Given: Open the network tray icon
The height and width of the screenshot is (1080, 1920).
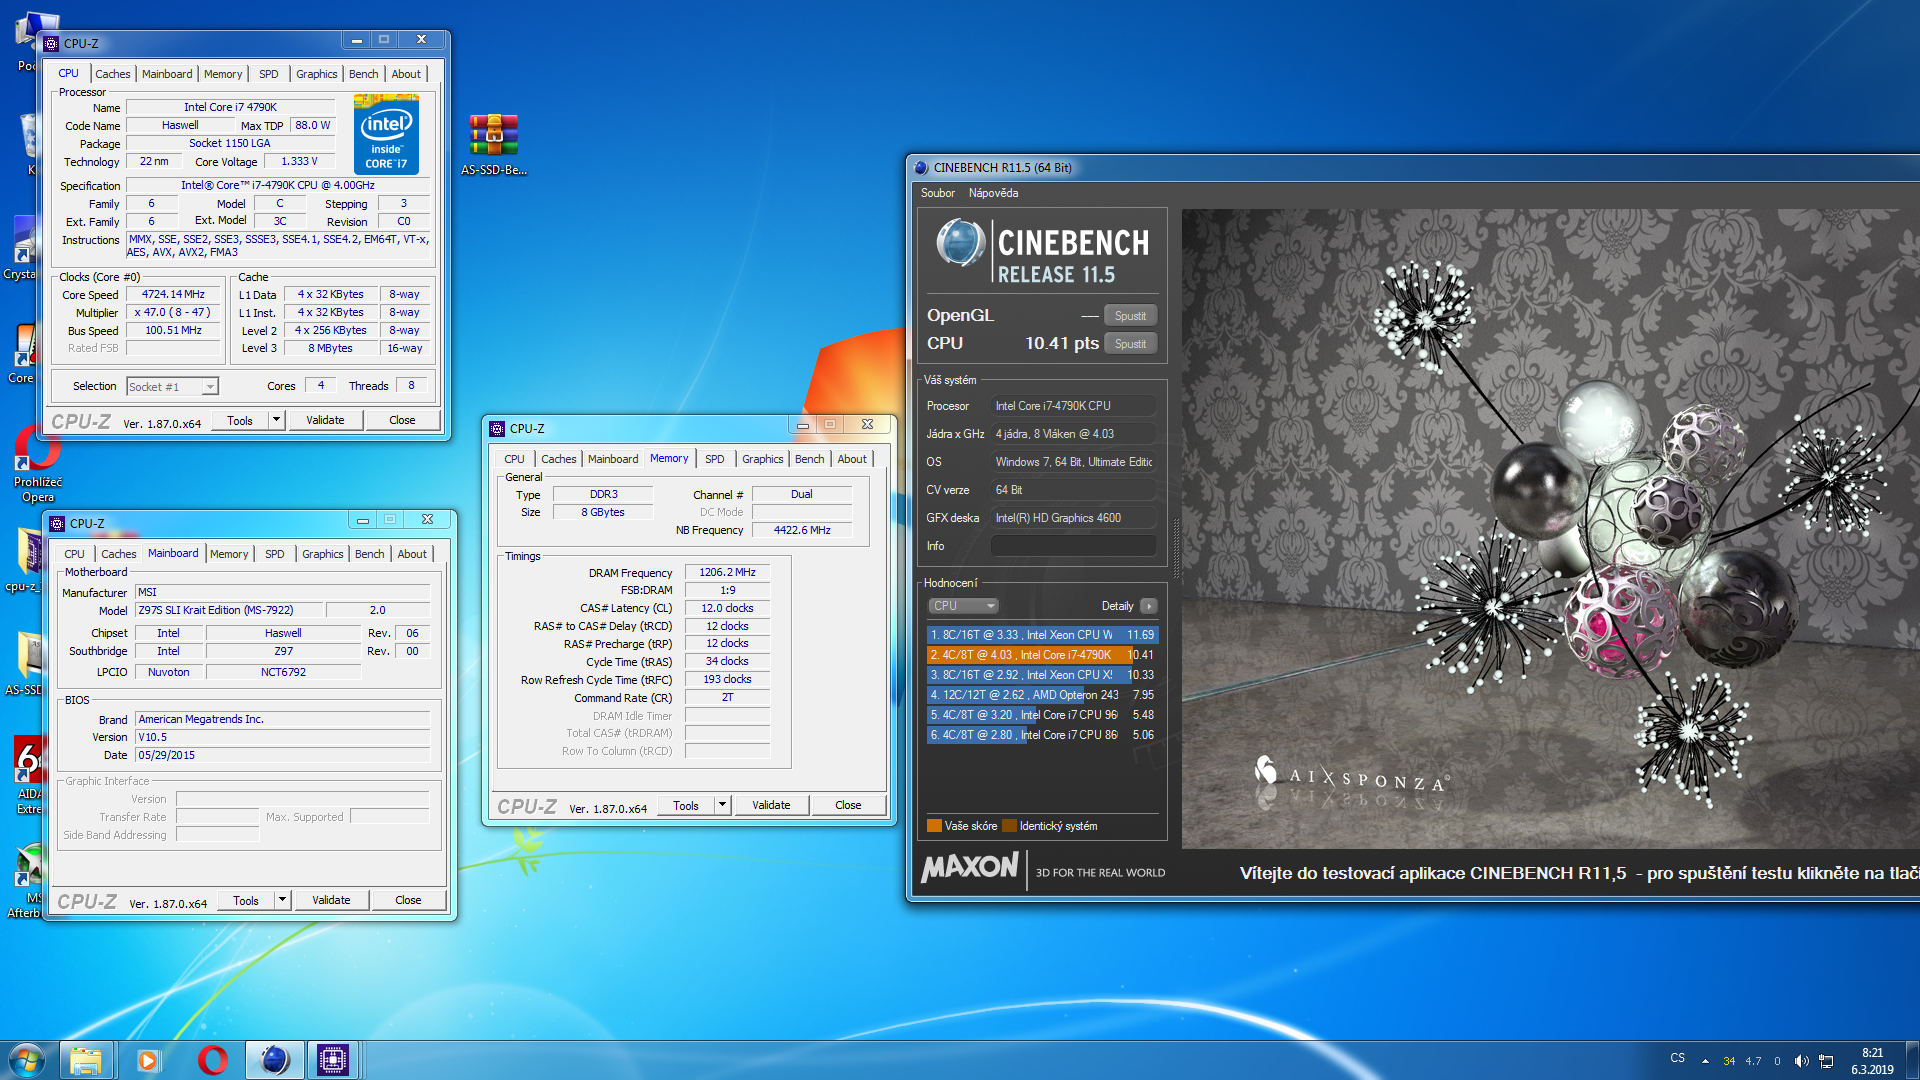Looking at the screenshot, I should coord(1826,1061).
